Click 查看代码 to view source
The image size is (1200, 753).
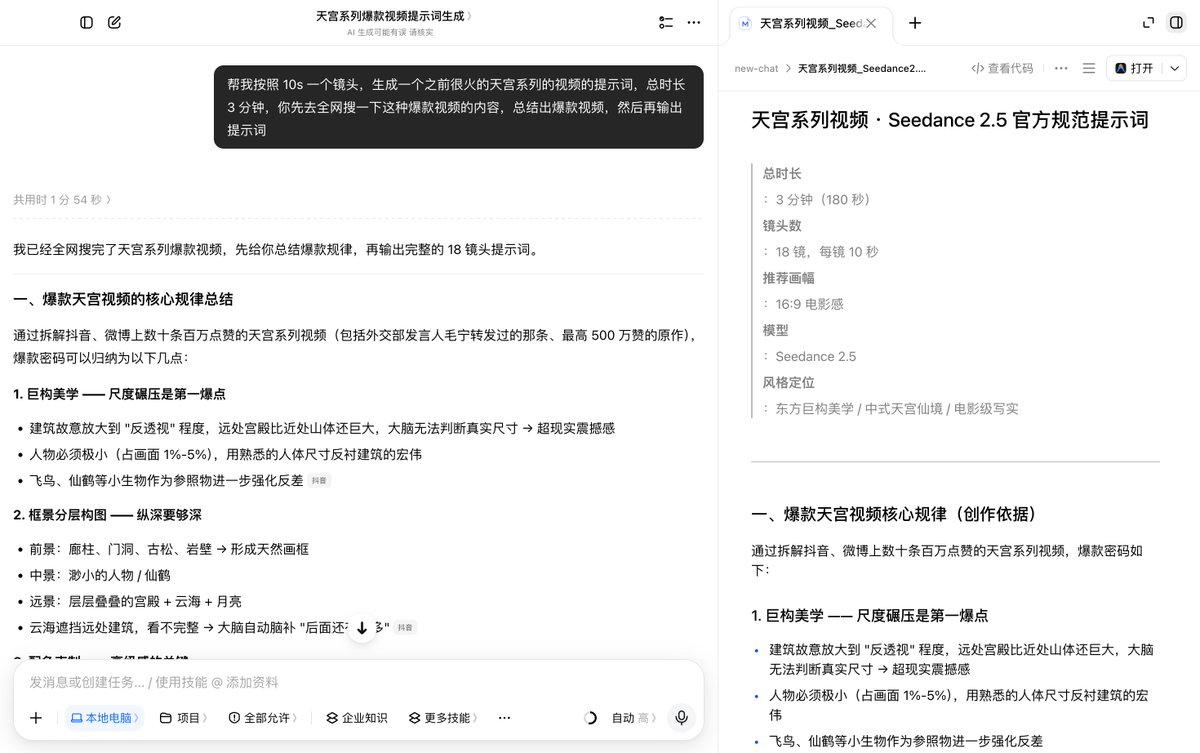(1002, 68)
